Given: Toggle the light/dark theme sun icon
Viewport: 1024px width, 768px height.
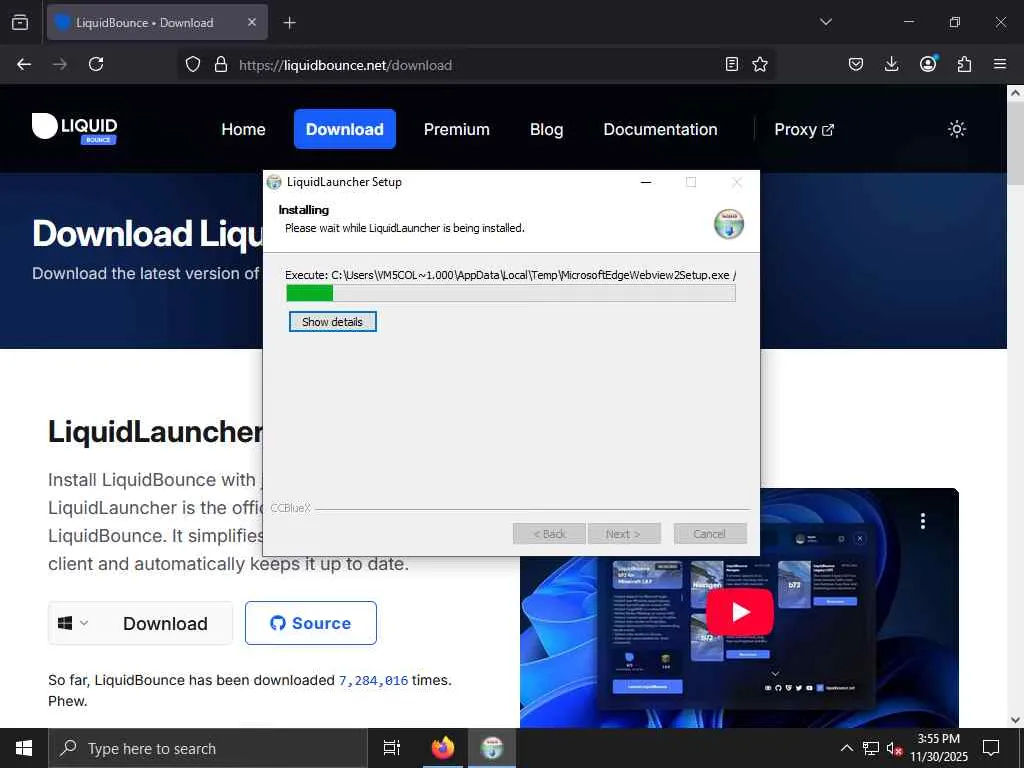Looking at the screenshot, I should point(957,129).
